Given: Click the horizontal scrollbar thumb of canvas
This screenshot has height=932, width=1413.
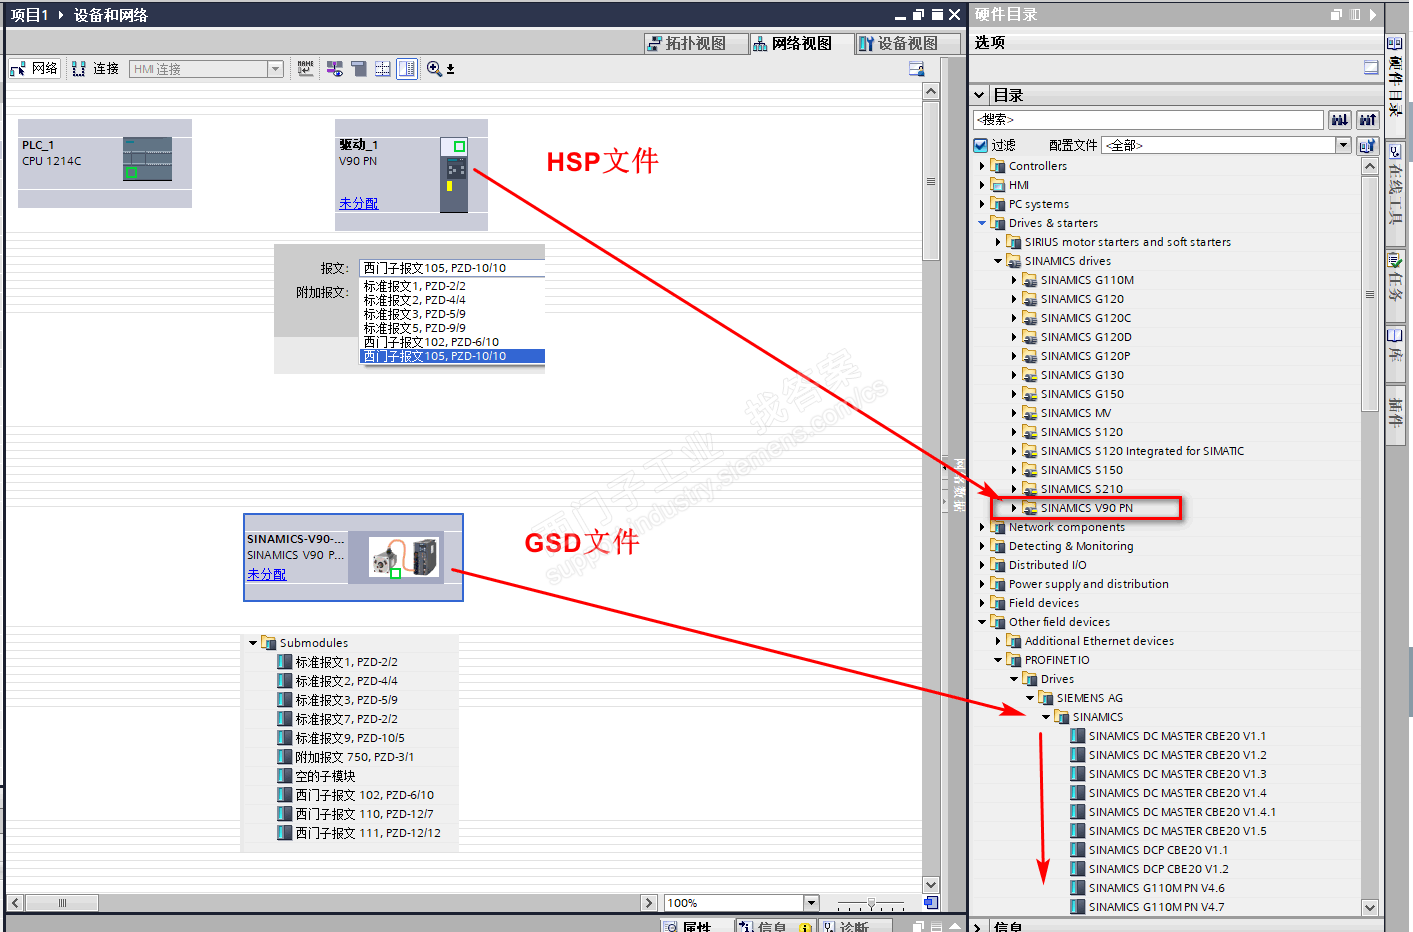Looking at the screenshot, I should pos(62,903).
